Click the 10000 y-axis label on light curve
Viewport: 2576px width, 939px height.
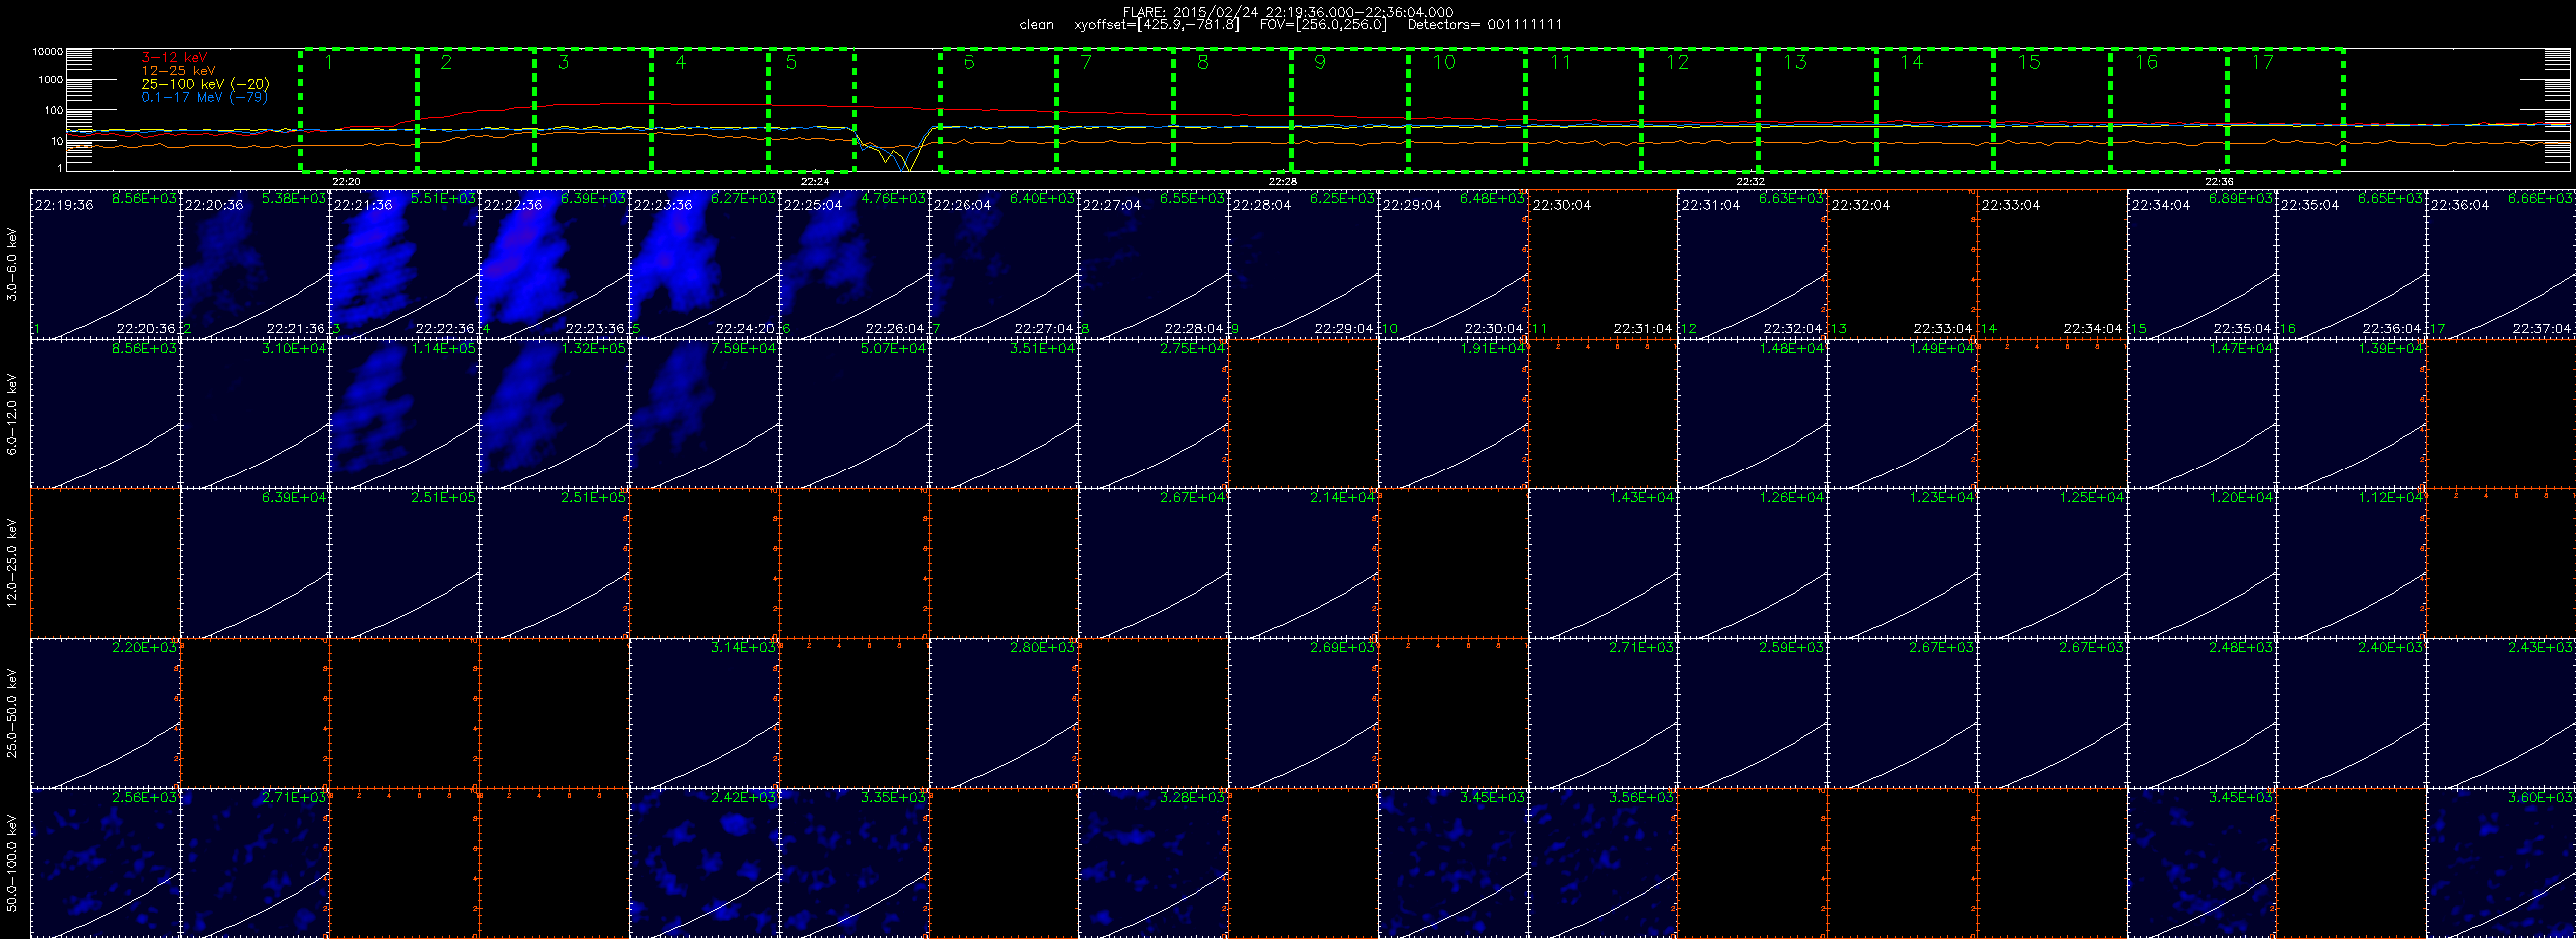48,51
